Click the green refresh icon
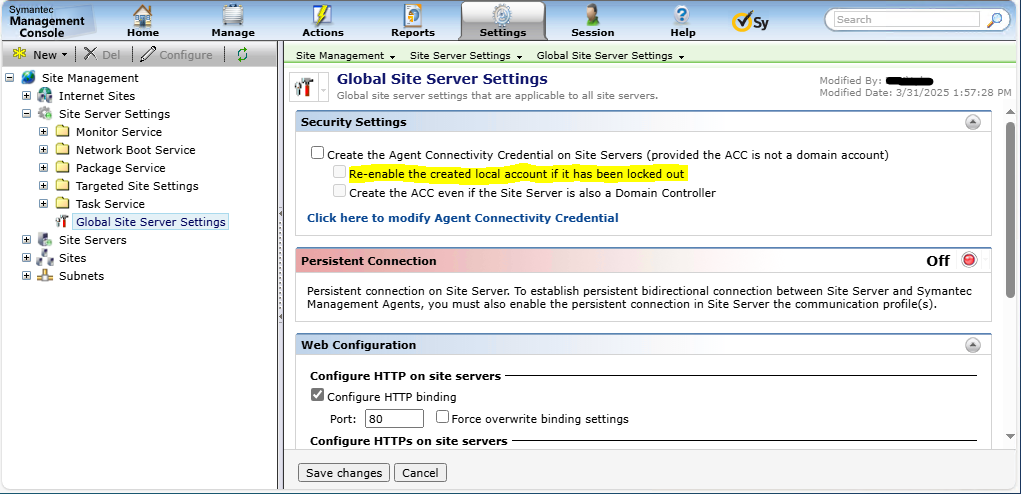Viewport: 1021px width, 494px height. [242, 55]
